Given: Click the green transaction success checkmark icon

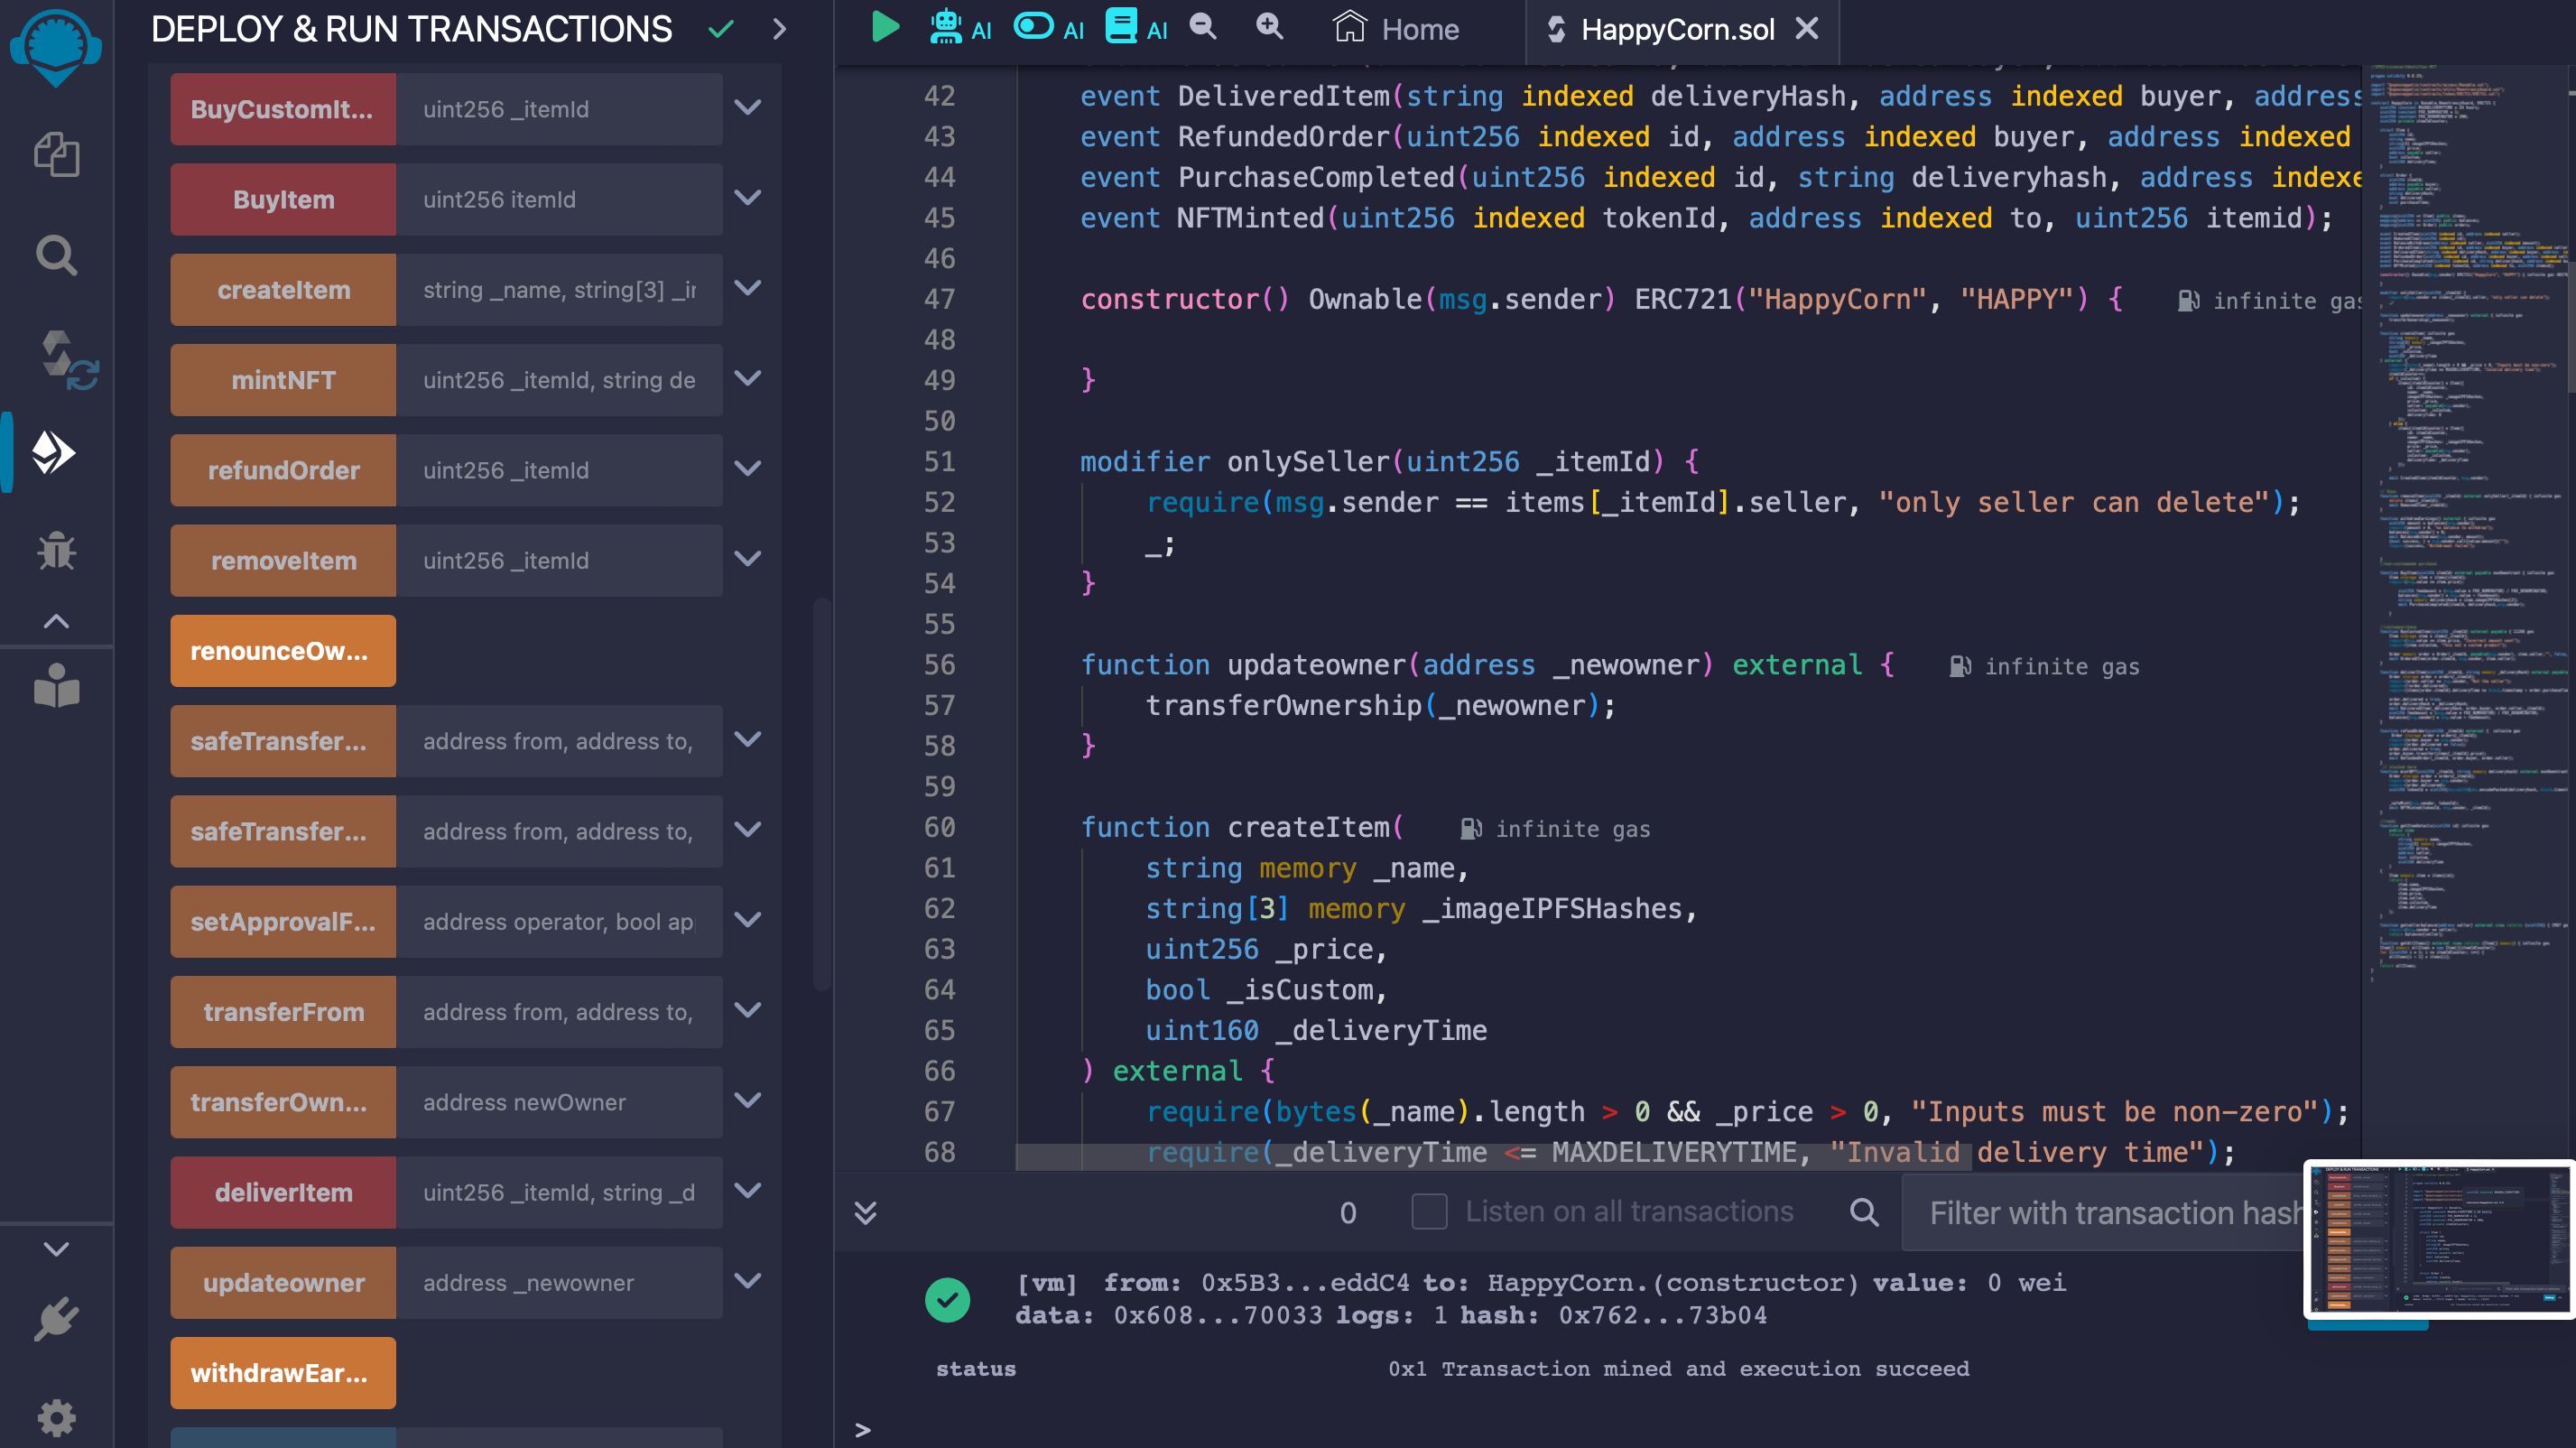Looking at the screenshot, I should [947, 1299].
